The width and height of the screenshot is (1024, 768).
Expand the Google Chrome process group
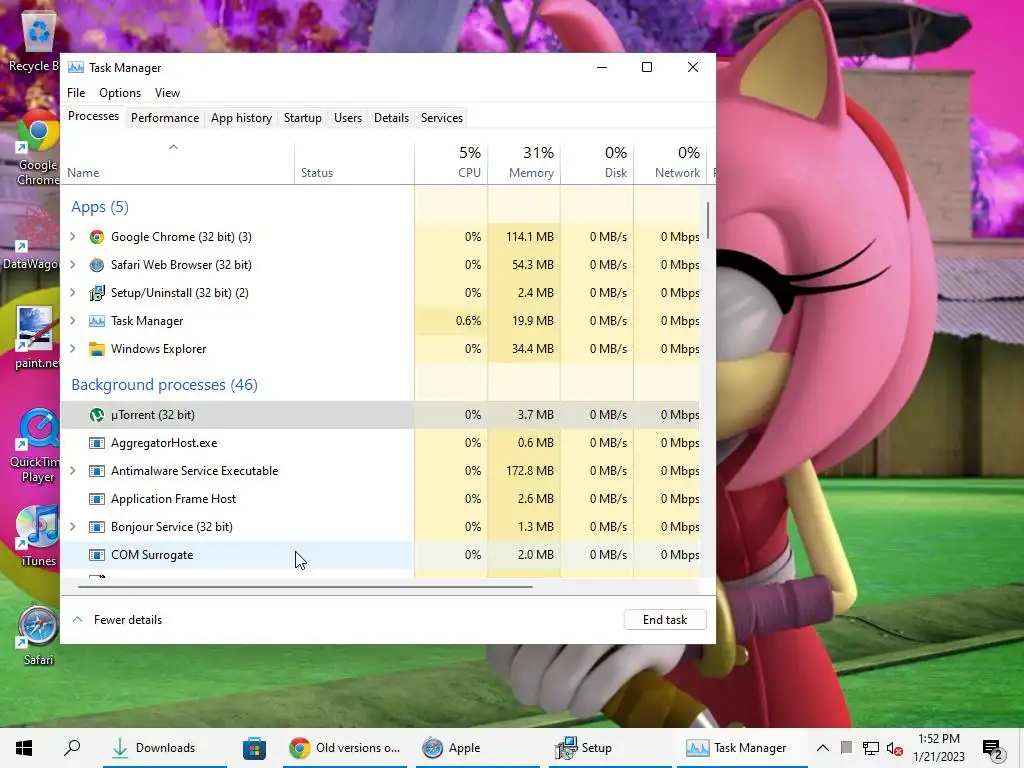73,237
